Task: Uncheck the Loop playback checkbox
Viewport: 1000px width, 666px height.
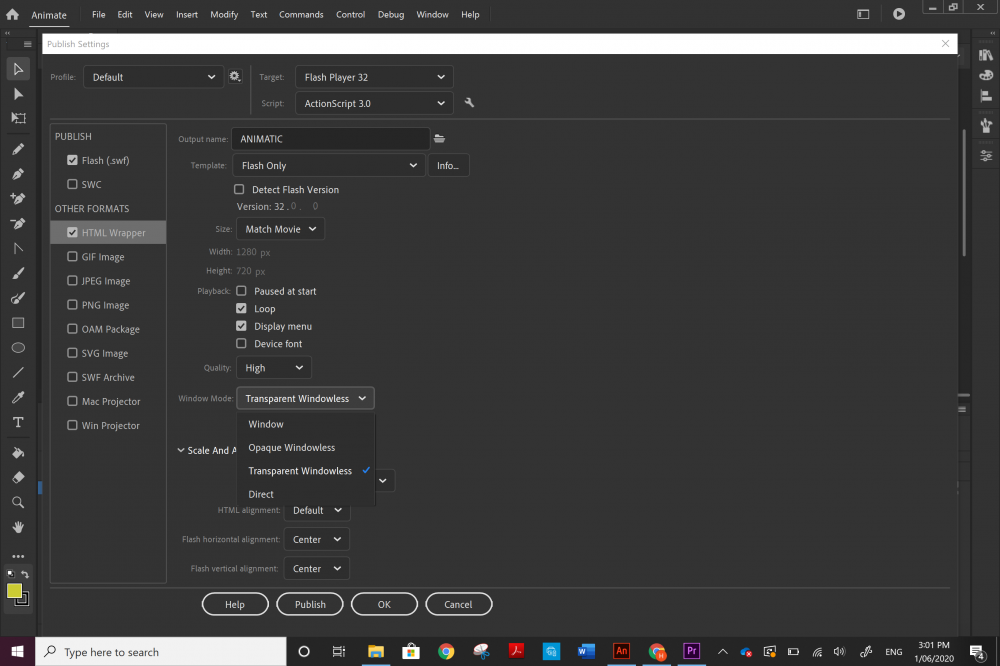Action: pyautogui.click(x=241, y=309)
